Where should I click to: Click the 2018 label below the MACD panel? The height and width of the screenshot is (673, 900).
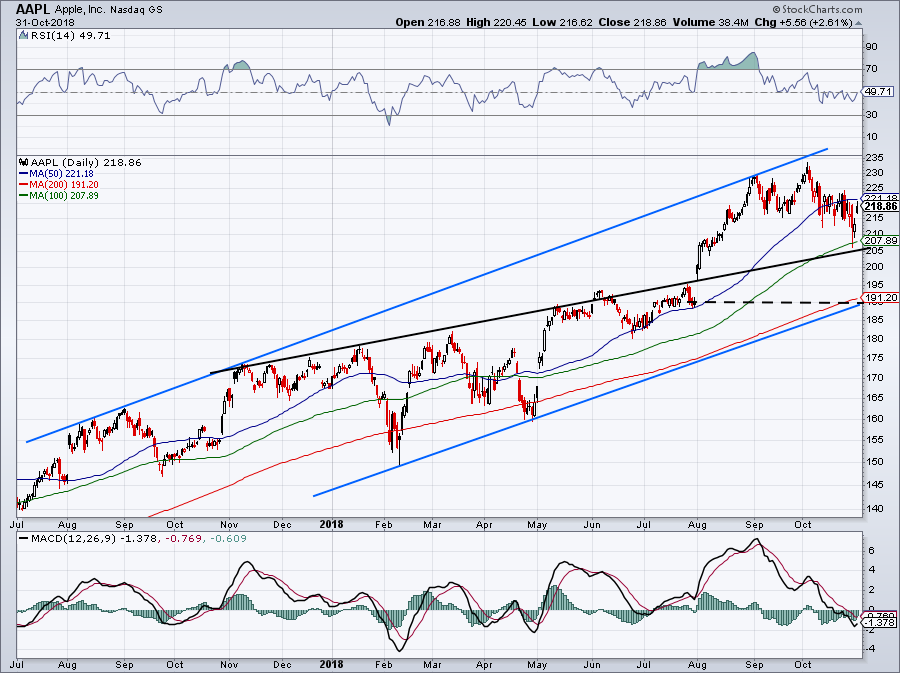(332, 665)
